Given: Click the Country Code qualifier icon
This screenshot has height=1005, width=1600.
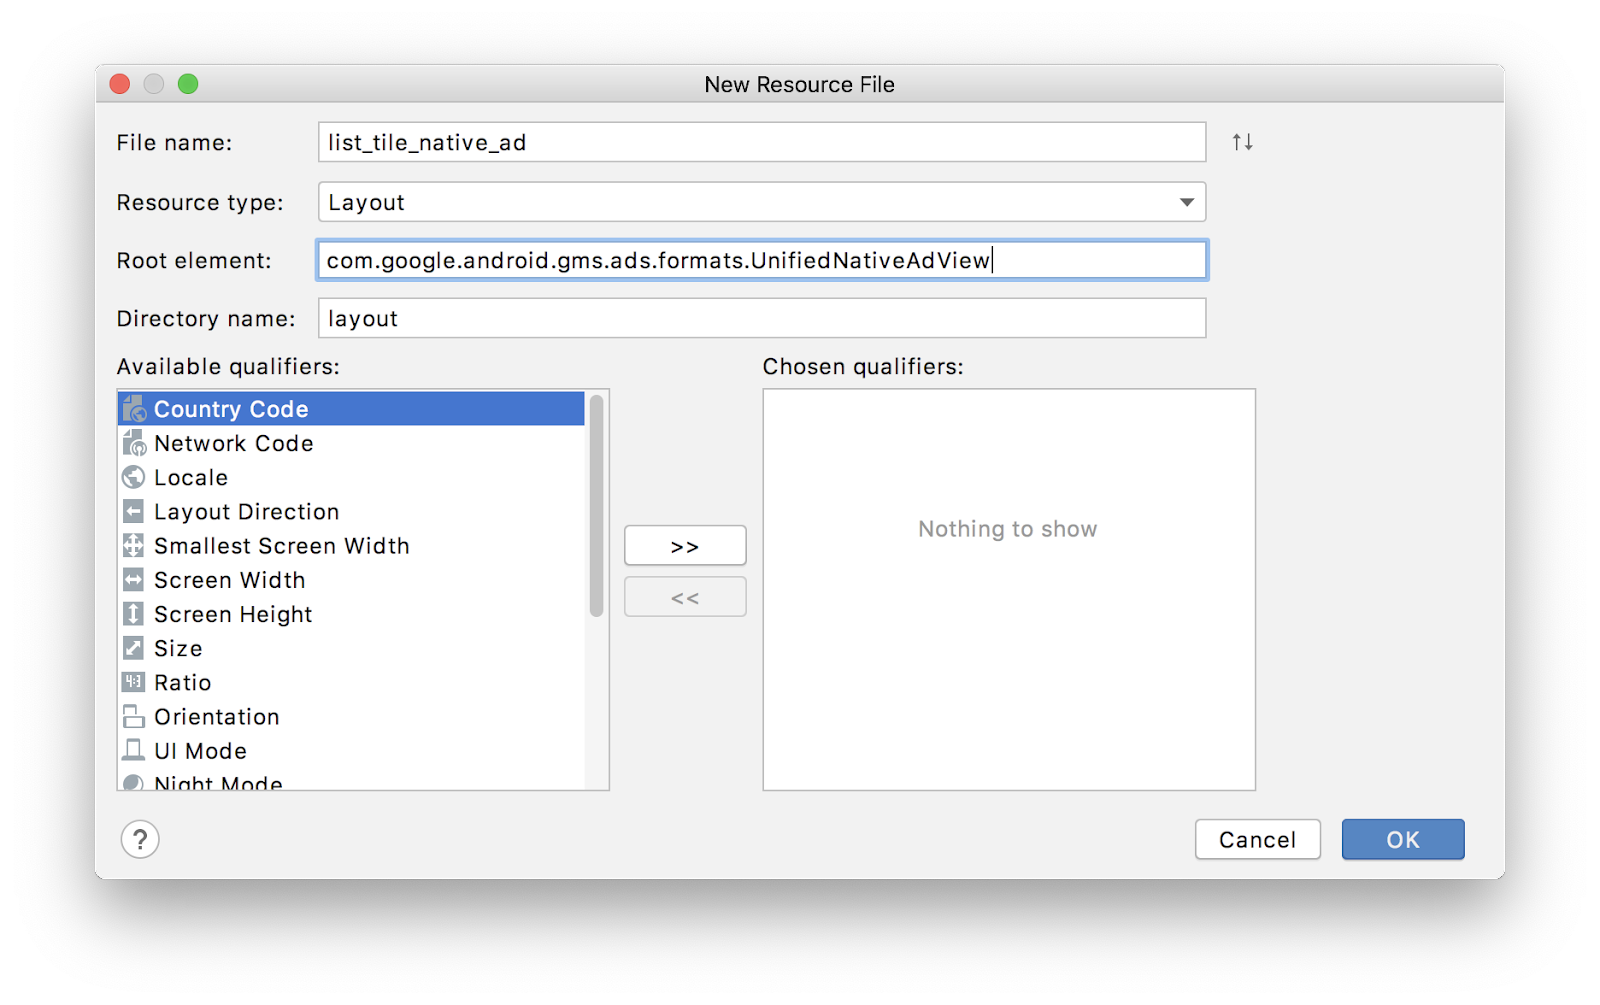Looking at the screenshot, I should point(134,409).
